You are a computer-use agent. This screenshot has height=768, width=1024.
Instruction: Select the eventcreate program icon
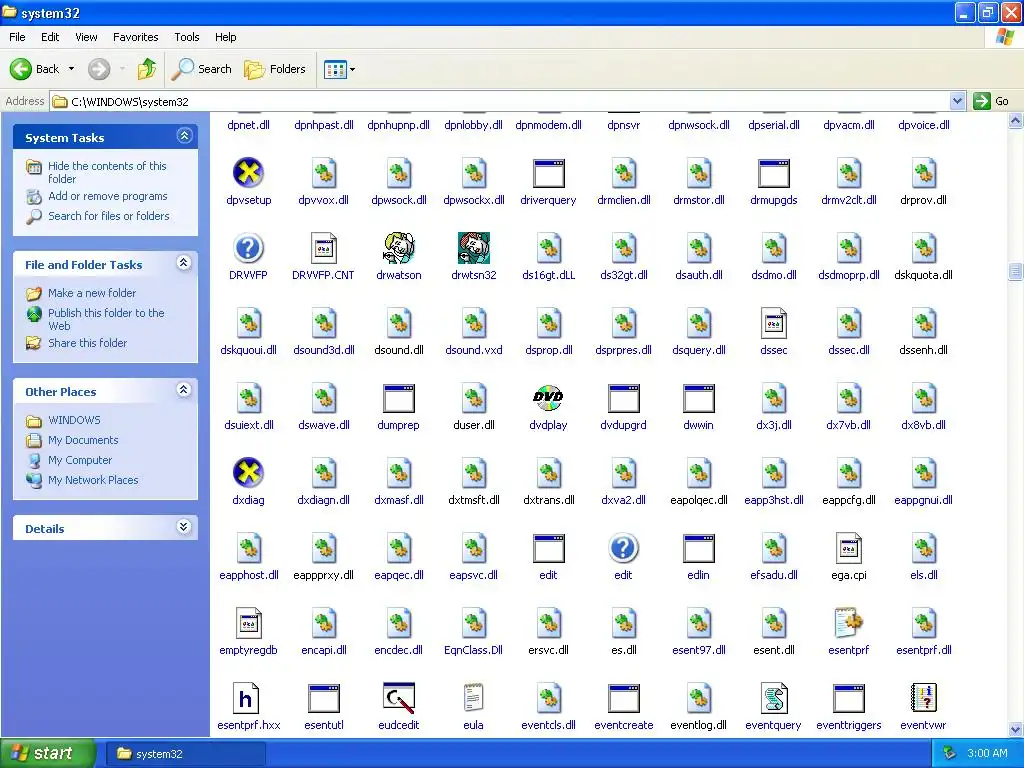pyautogui.click(x=623, y=699)
